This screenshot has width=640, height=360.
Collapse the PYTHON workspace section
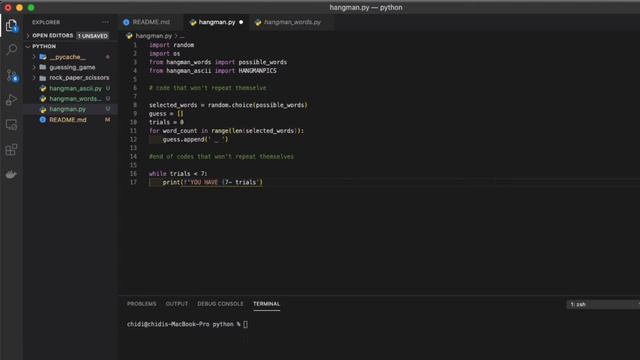coord(28,46)
